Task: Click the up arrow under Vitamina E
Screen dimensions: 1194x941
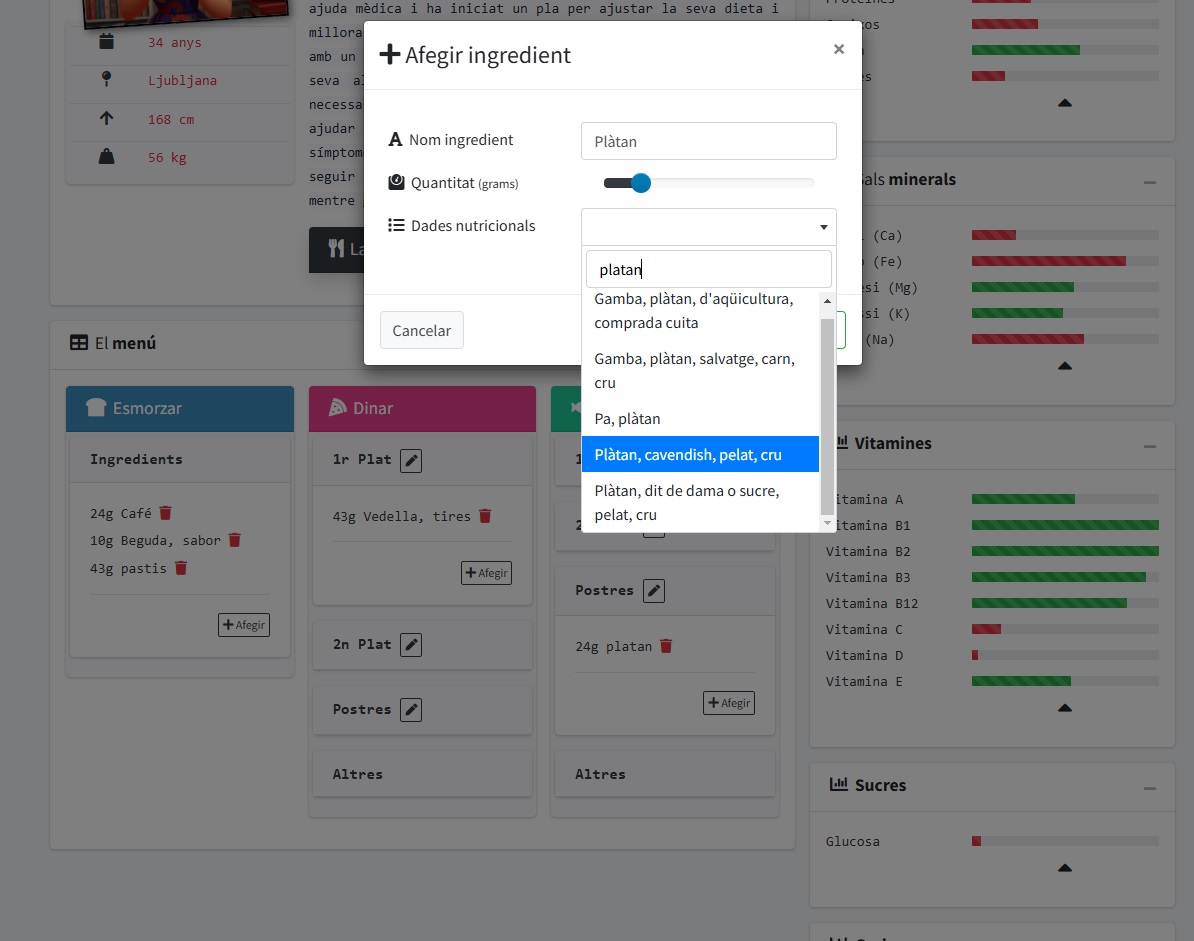Action: click(x=1065, y=708)
